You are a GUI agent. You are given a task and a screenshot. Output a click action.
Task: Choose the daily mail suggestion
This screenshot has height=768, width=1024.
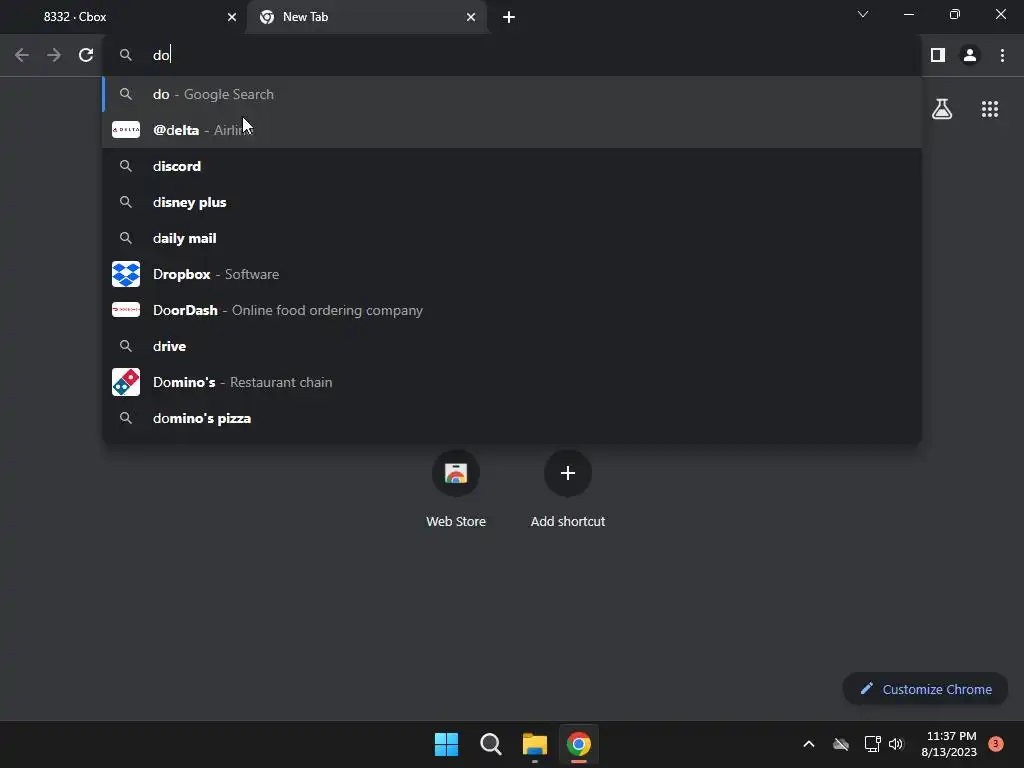512,238
